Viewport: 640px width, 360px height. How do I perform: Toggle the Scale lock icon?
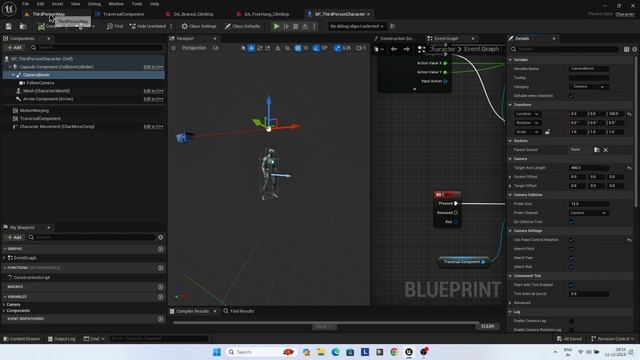point(547,132)
